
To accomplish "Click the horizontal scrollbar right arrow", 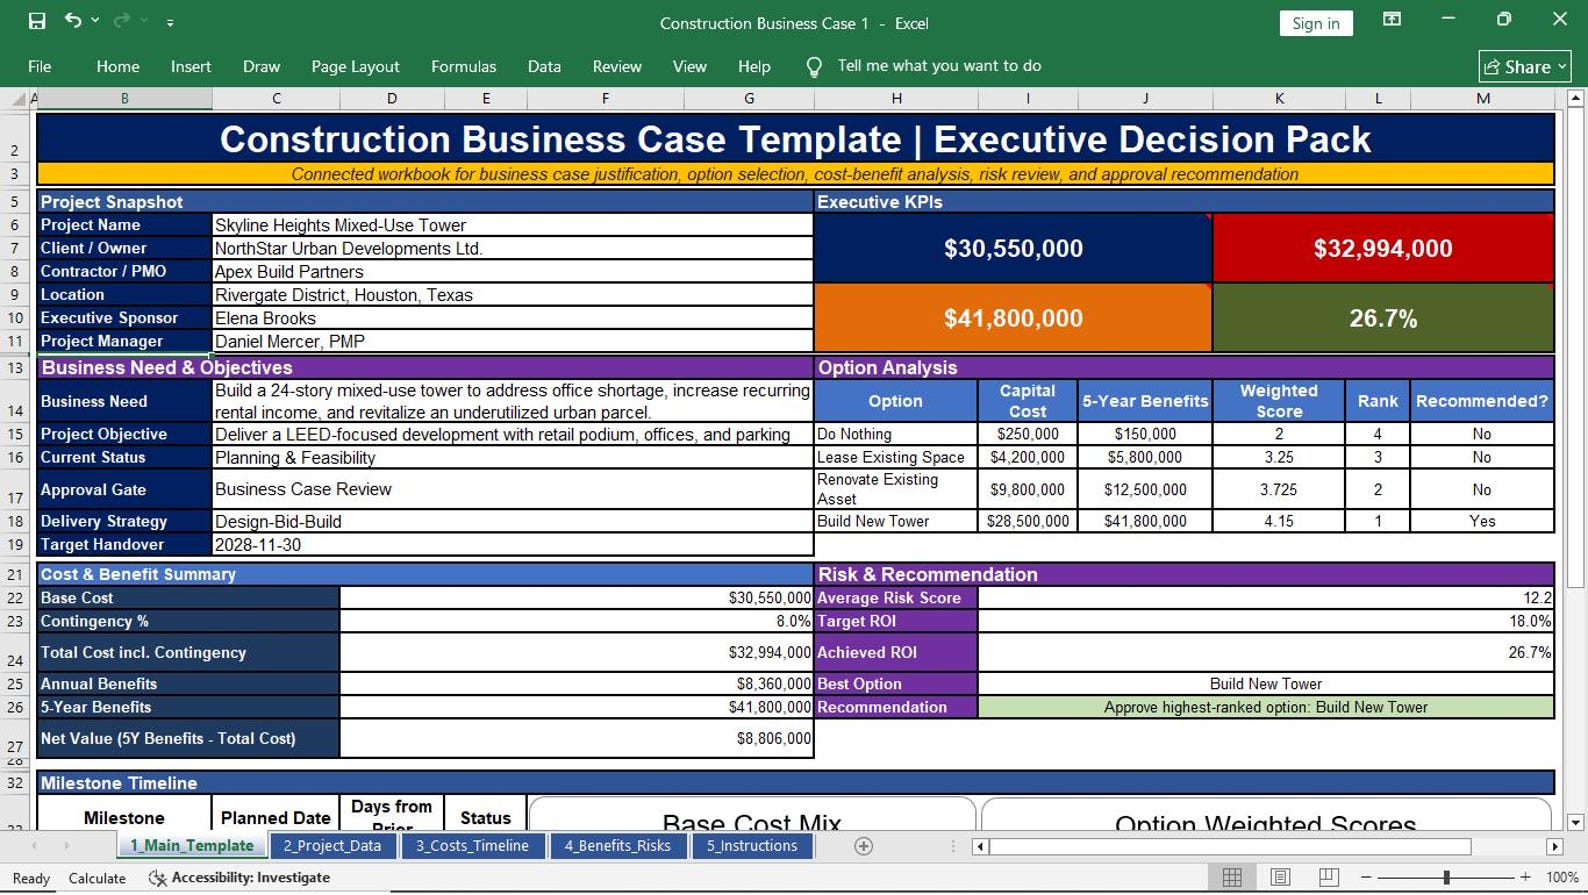I will 1554,847.
